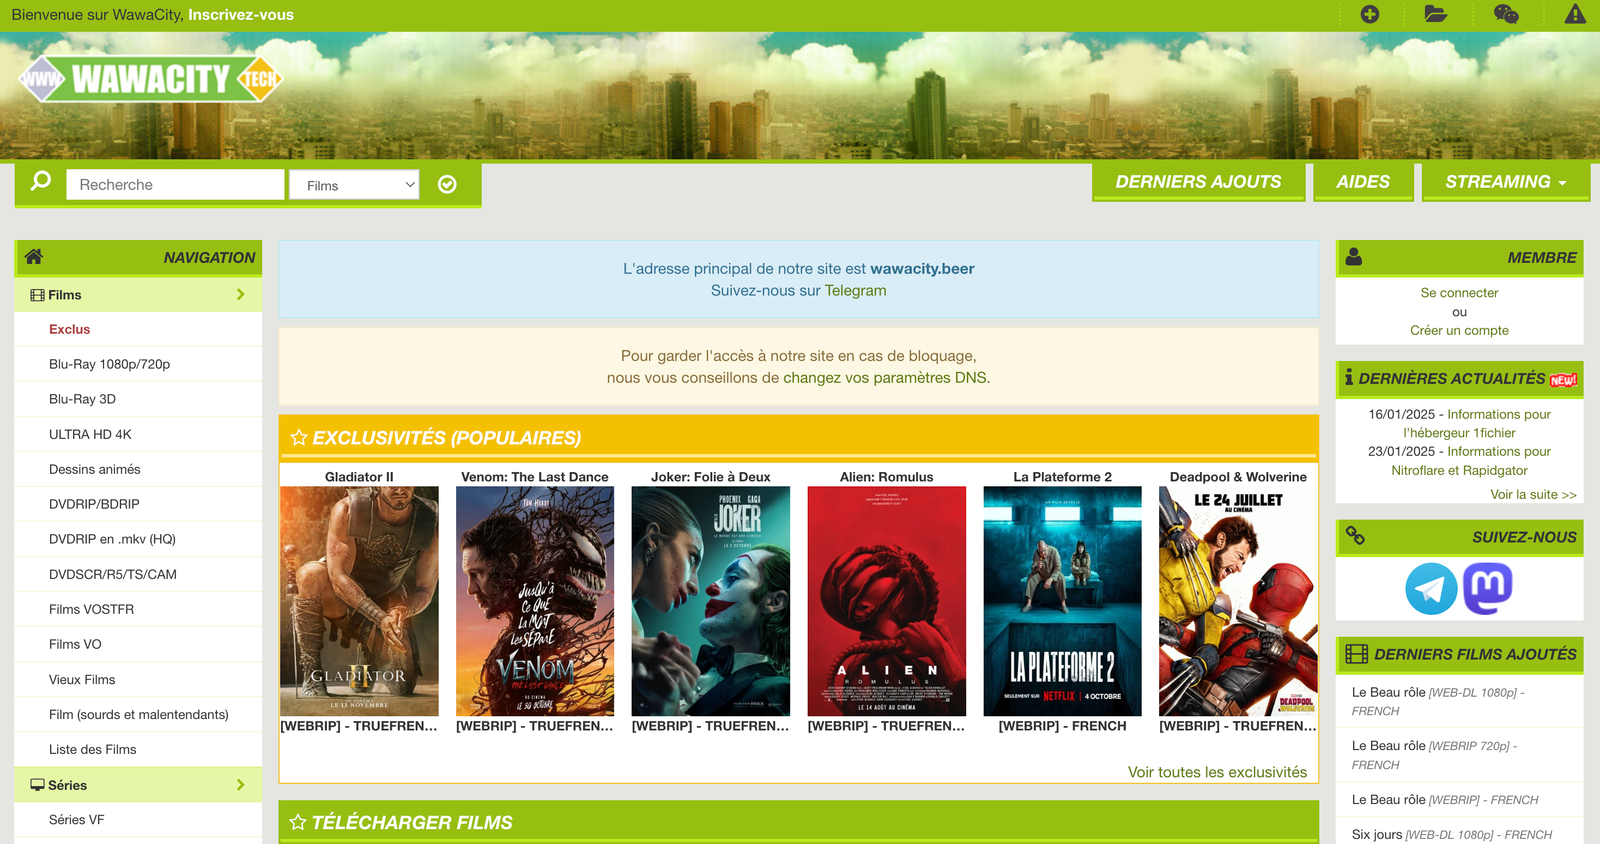Image resolution: width=1600 pixels, height=844 pixels.
Task: Open the Mastodon icon under Suivez-nous
Action: 1488,588
